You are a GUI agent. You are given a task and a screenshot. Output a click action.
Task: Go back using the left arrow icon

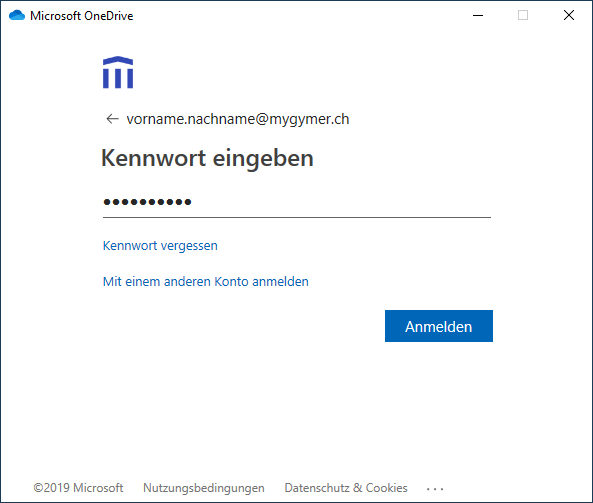coord(112,119)
